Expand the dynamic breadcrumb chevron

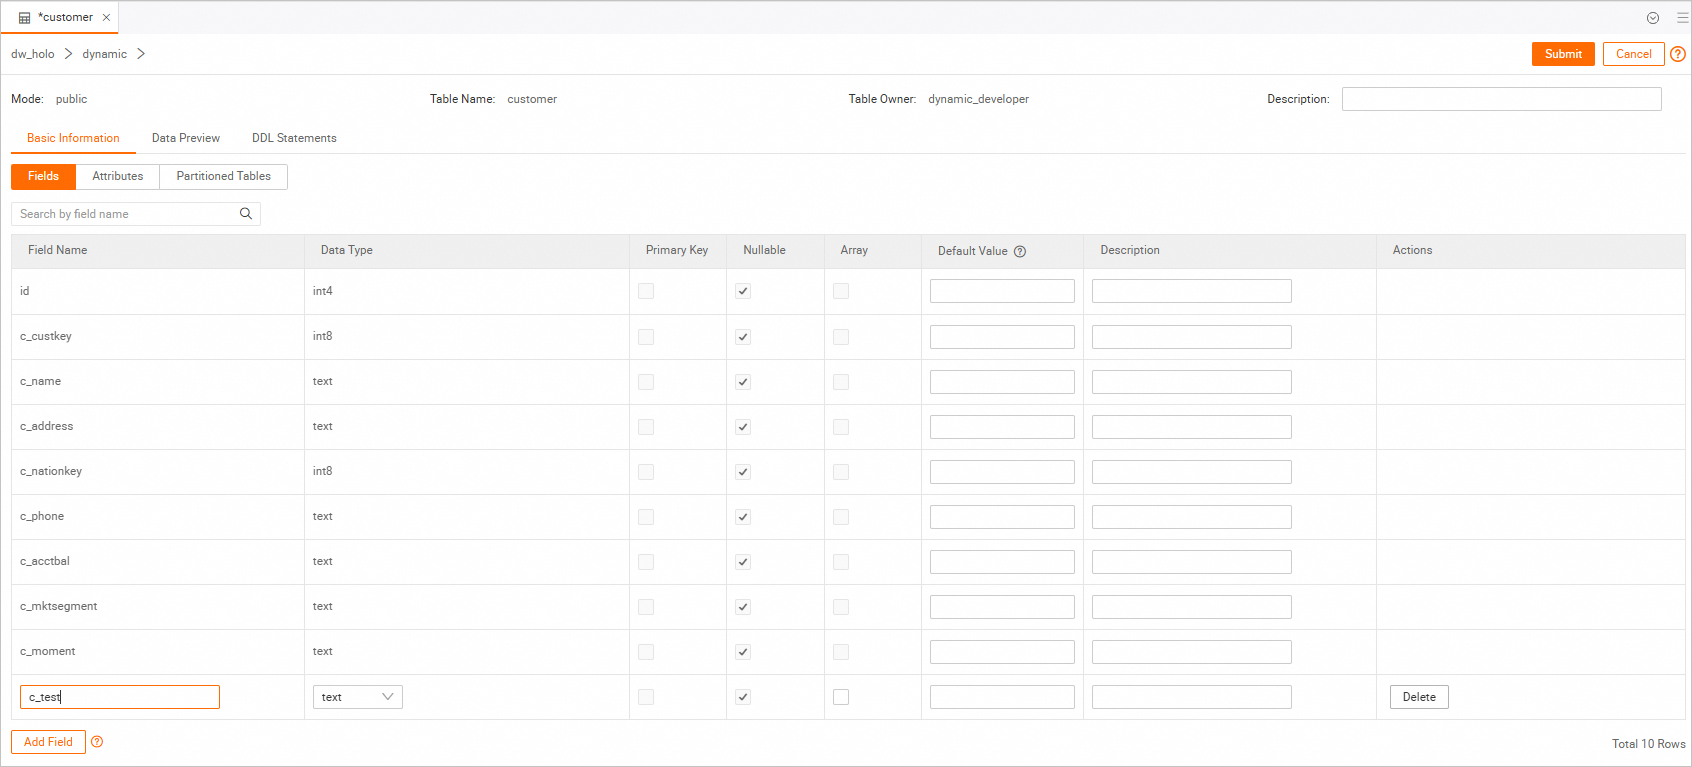pos(141,54)
